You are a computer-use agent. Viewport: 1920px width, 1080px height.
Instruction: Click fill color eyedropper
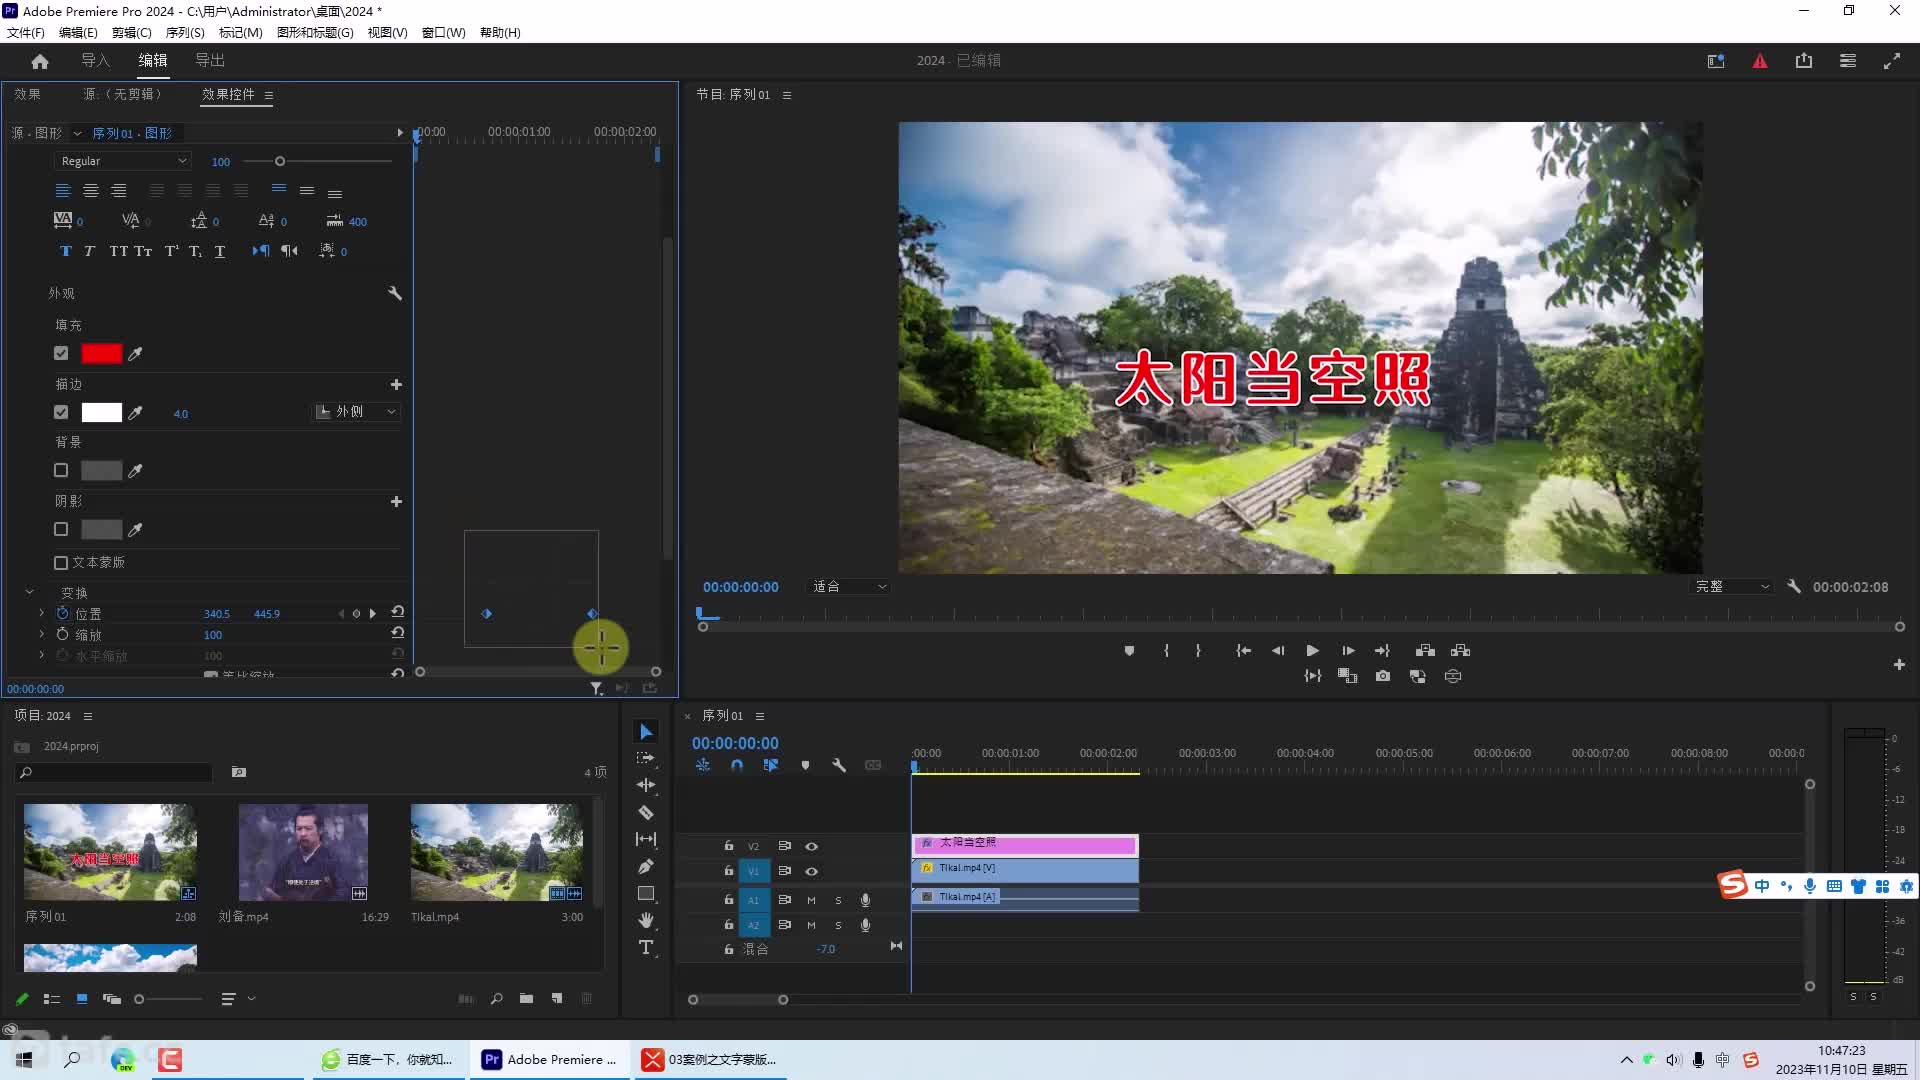(x=135, y=353)
